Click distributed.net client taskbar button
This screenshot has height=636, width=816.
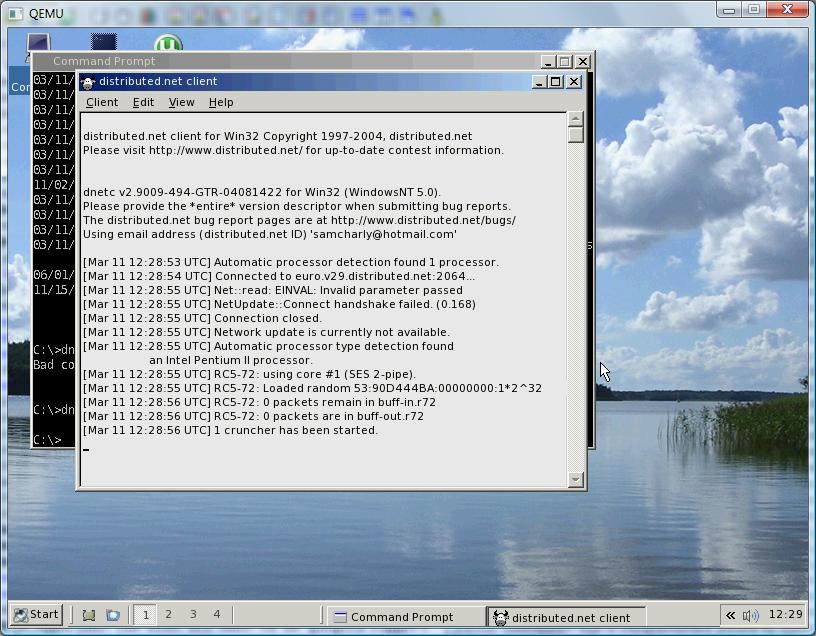pyautogui.click(x=566, y=617)
